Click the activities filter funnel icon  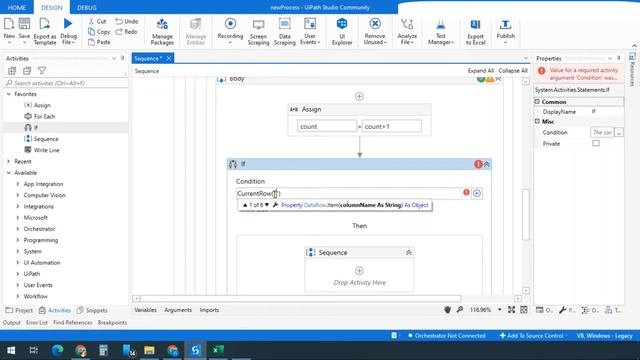point(42,71)
